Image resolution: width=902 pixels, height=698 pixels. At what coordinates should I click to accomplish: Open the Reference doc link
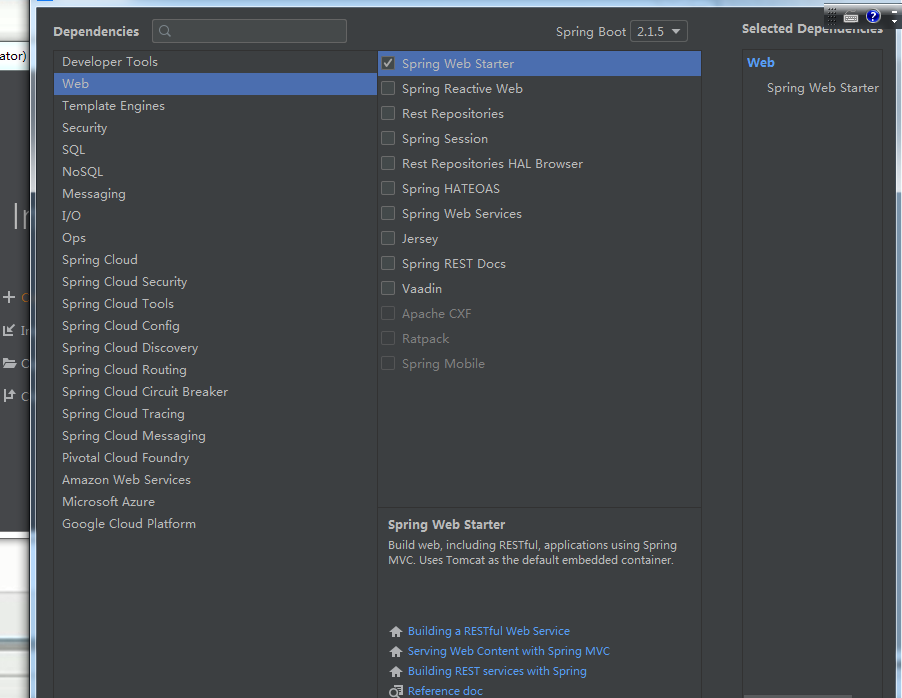(445, 691)
